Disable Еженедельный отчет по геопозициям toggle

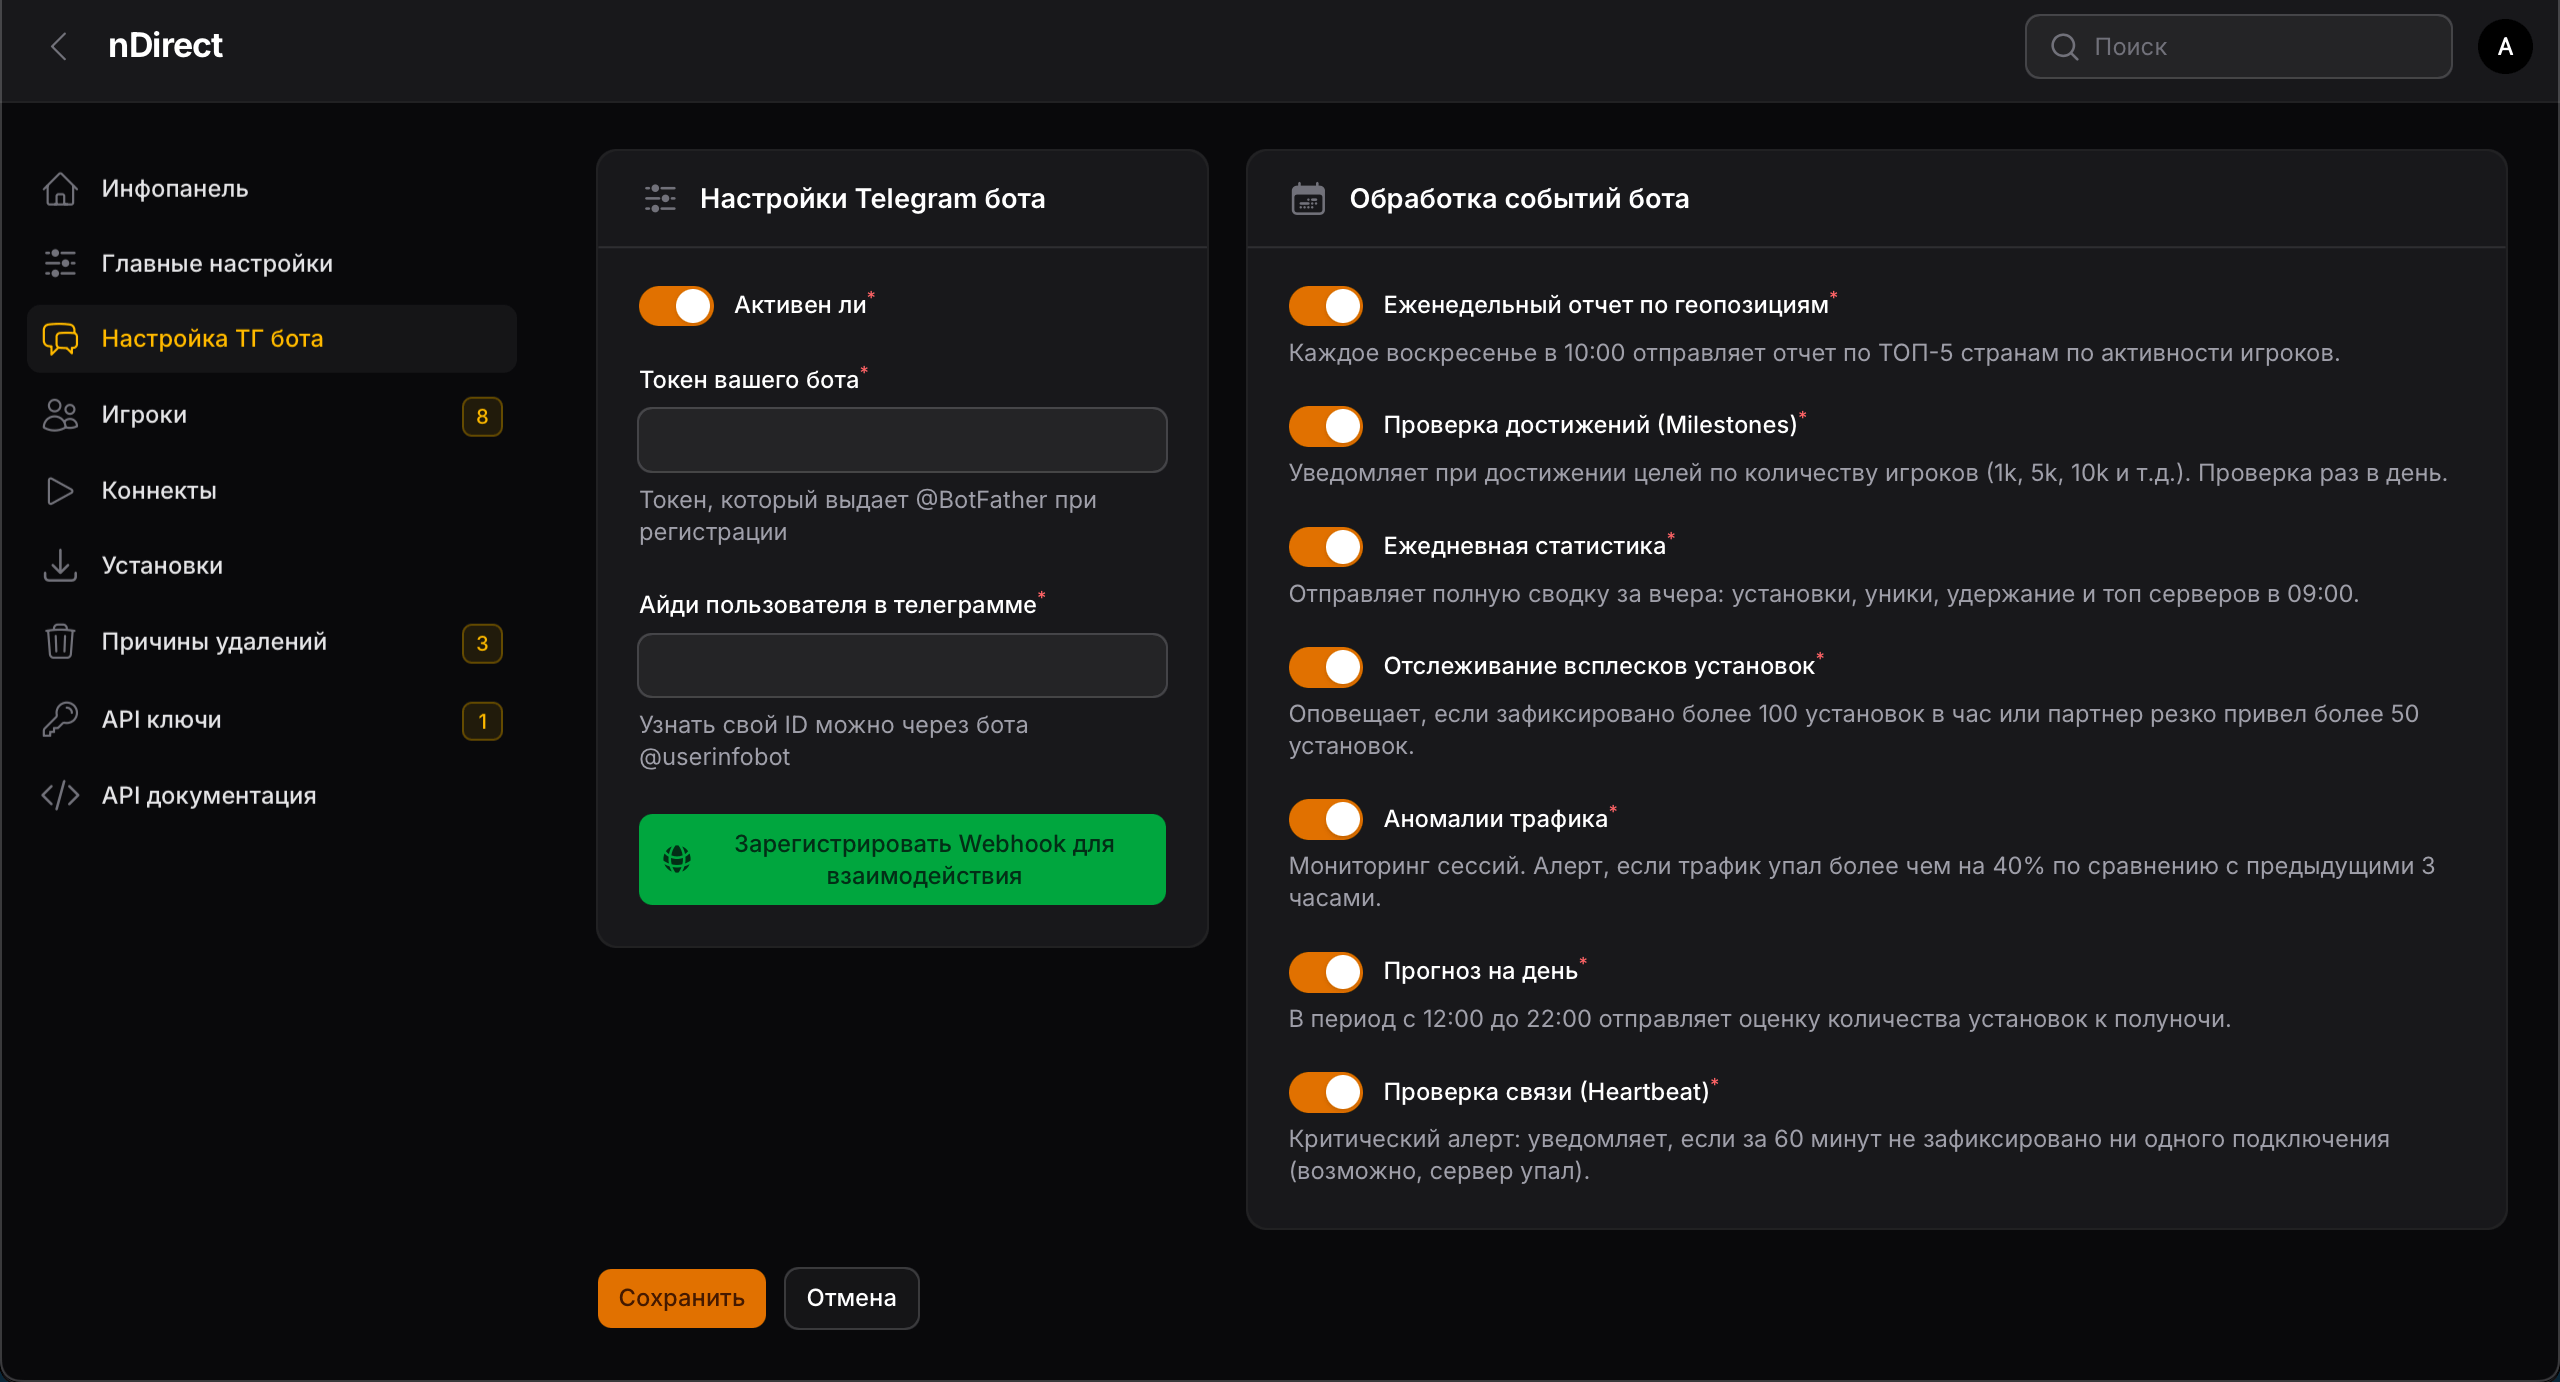tap(1325, 306)
